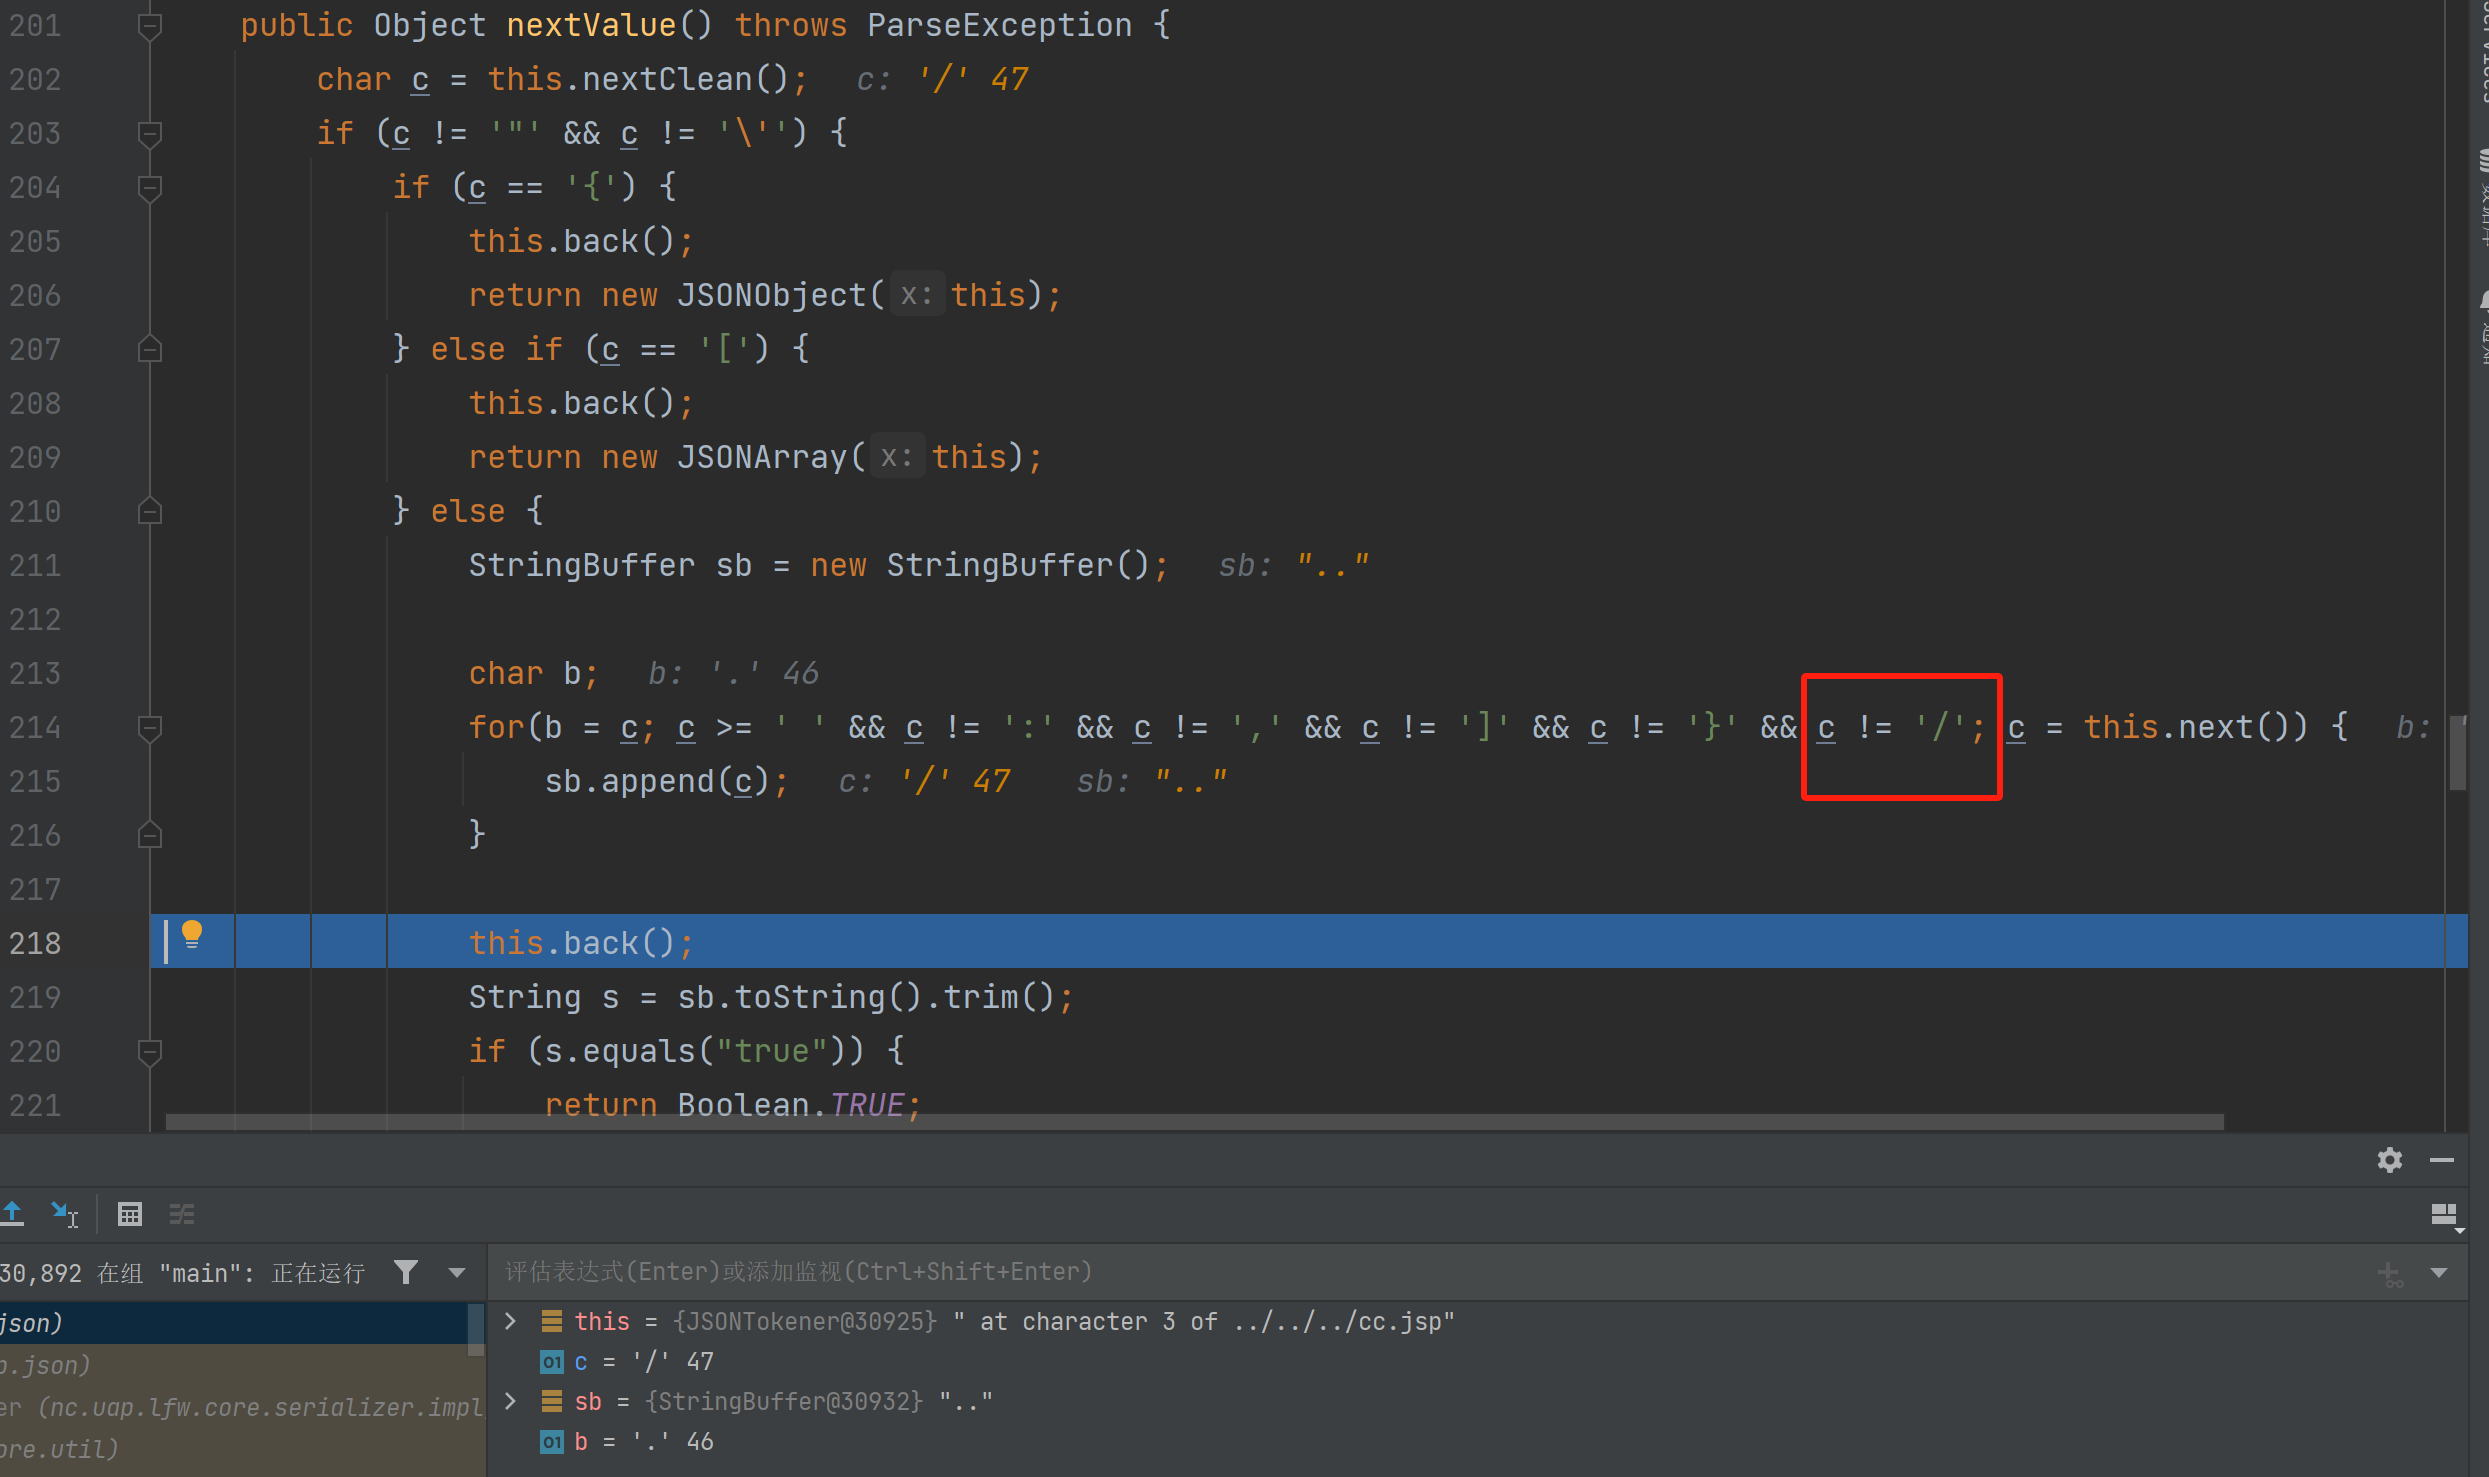
Task: Toggle the fold marker at line 214
Action: (x=150, y=728)
